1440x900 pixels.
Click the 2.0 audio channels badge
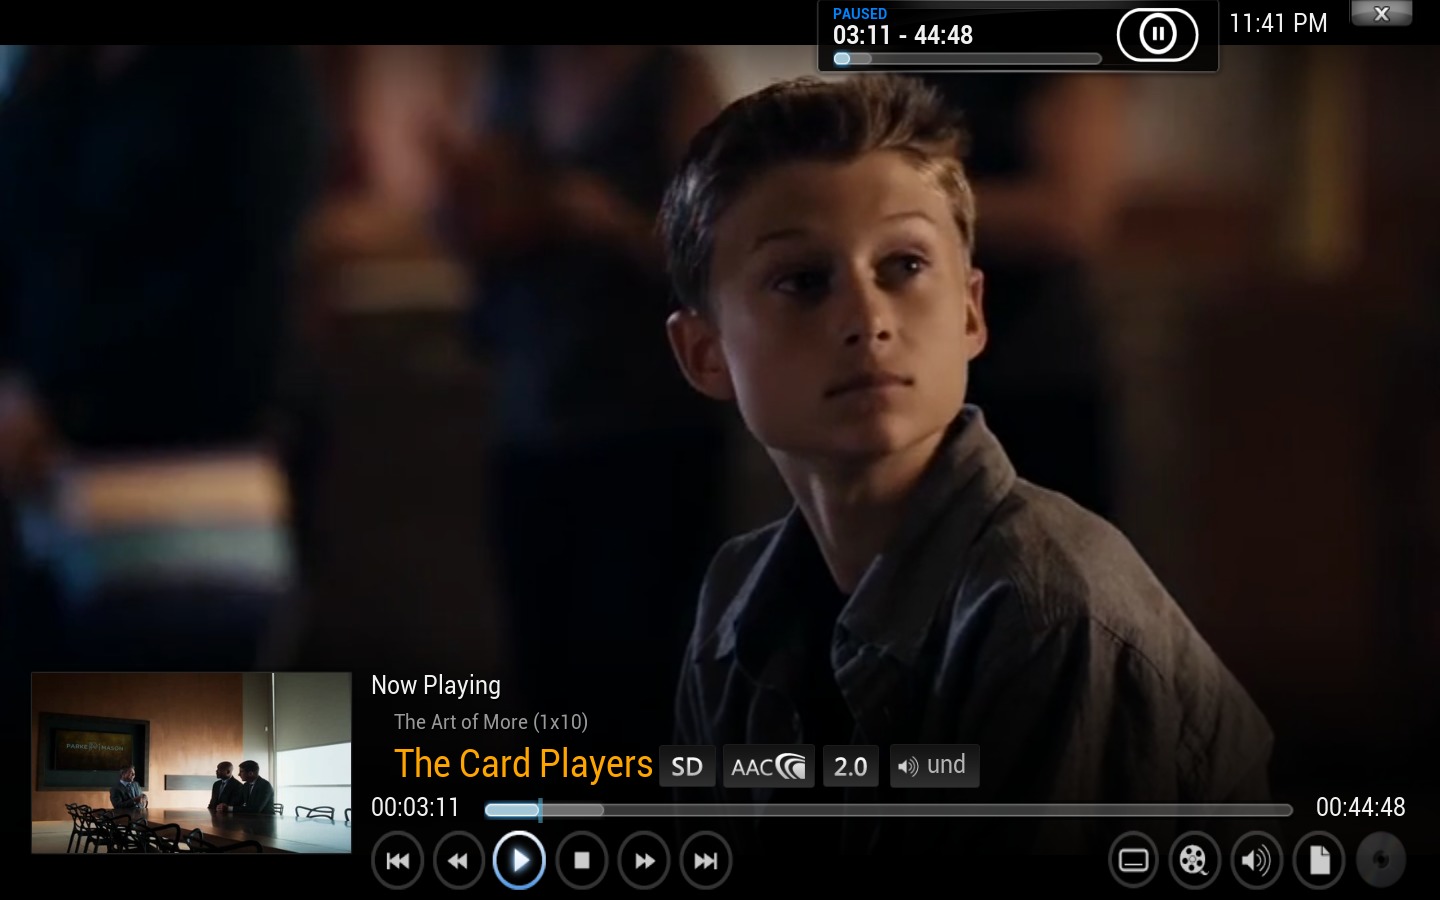pyautogui.click(x=850, y=767)
